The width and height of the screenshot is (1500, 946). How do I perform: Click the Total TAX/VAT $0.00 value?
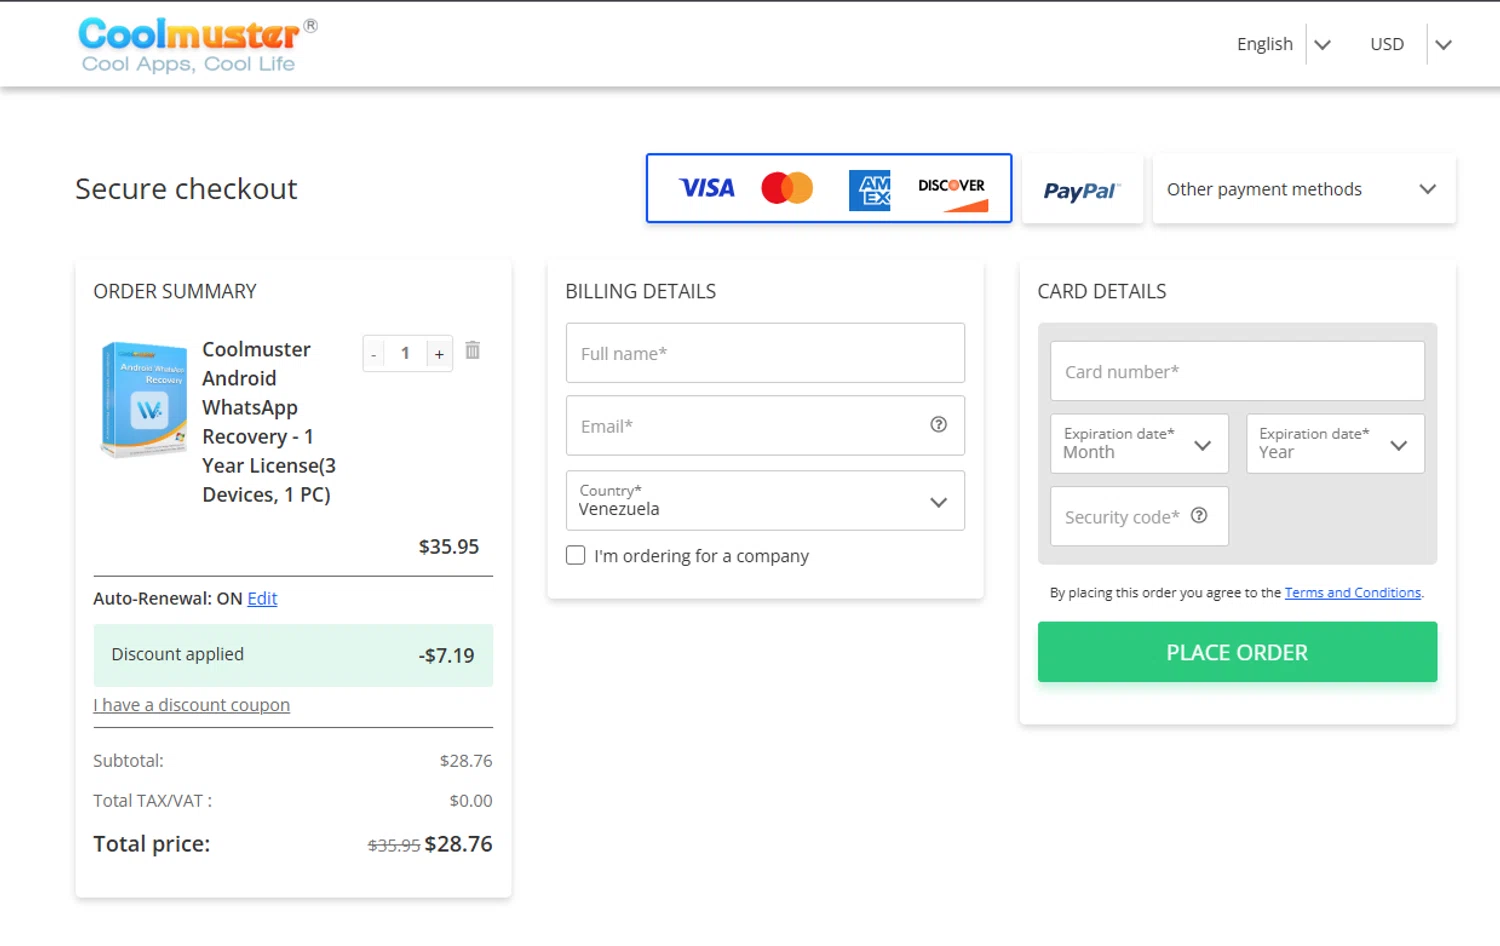point(471,801)
